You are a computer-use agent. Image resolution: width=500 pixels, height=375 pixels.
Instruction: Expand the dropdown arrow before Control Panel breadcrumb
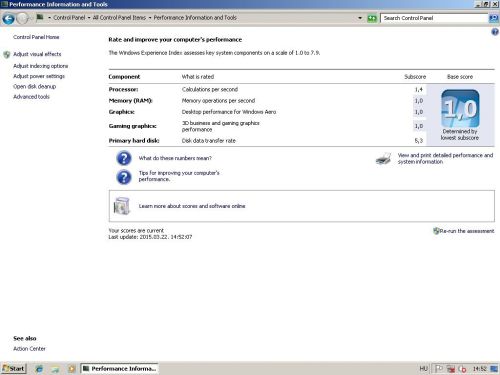[x=49, y=18]
